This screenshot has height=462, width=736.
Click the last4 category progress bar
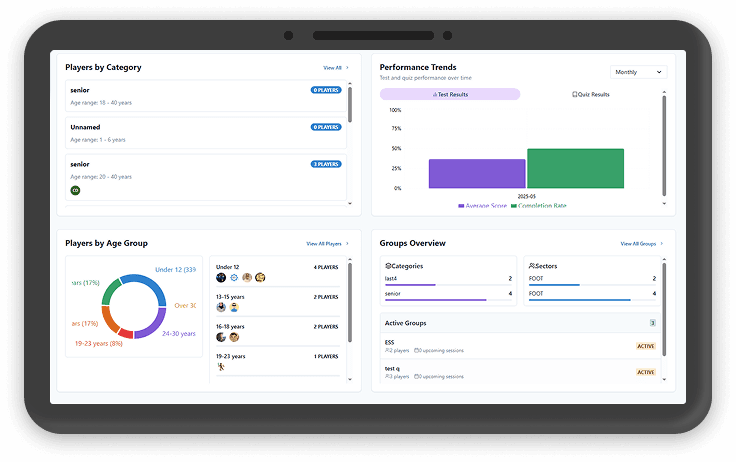coord(448,285)
